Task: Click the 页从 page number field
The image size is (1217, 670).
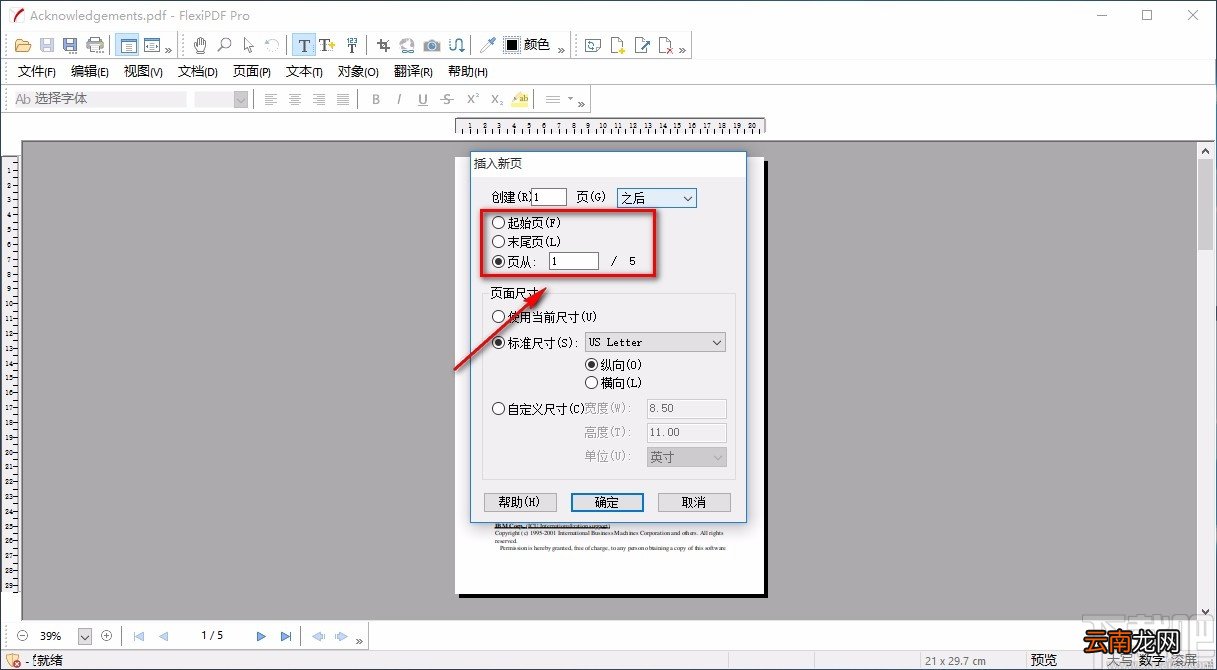Action: (574, 261)
